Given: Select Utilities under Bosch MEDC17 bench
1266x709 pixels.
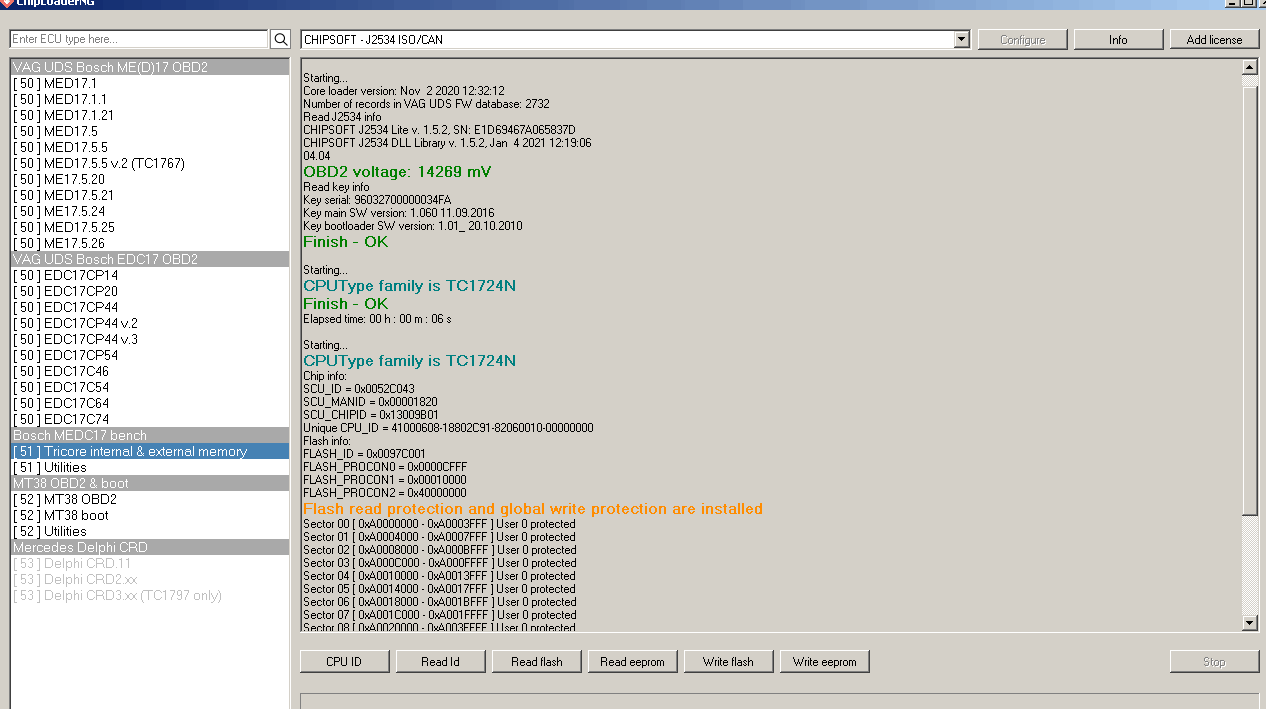Looking at the screenshot, I should [x=65, y=467].
